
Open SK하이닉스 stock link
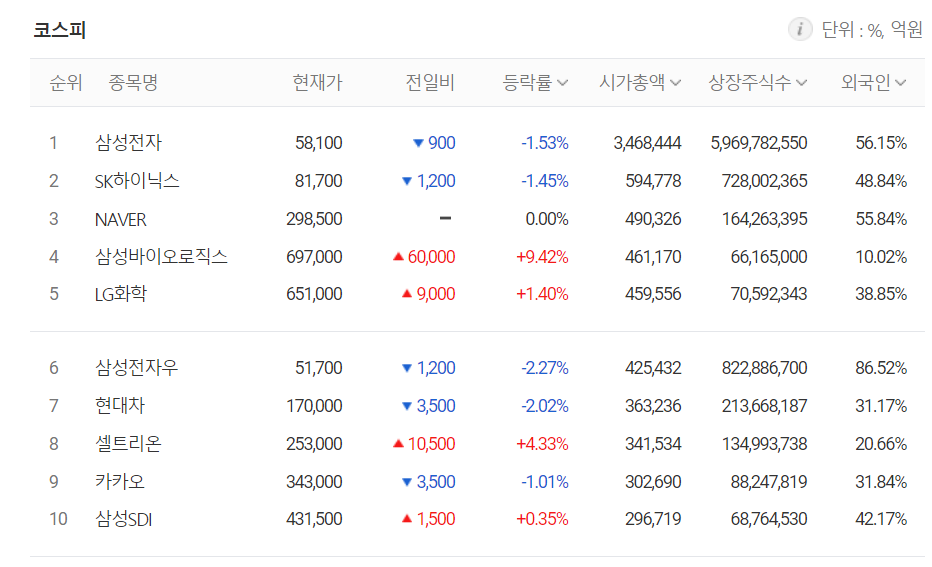coord(137,181)
